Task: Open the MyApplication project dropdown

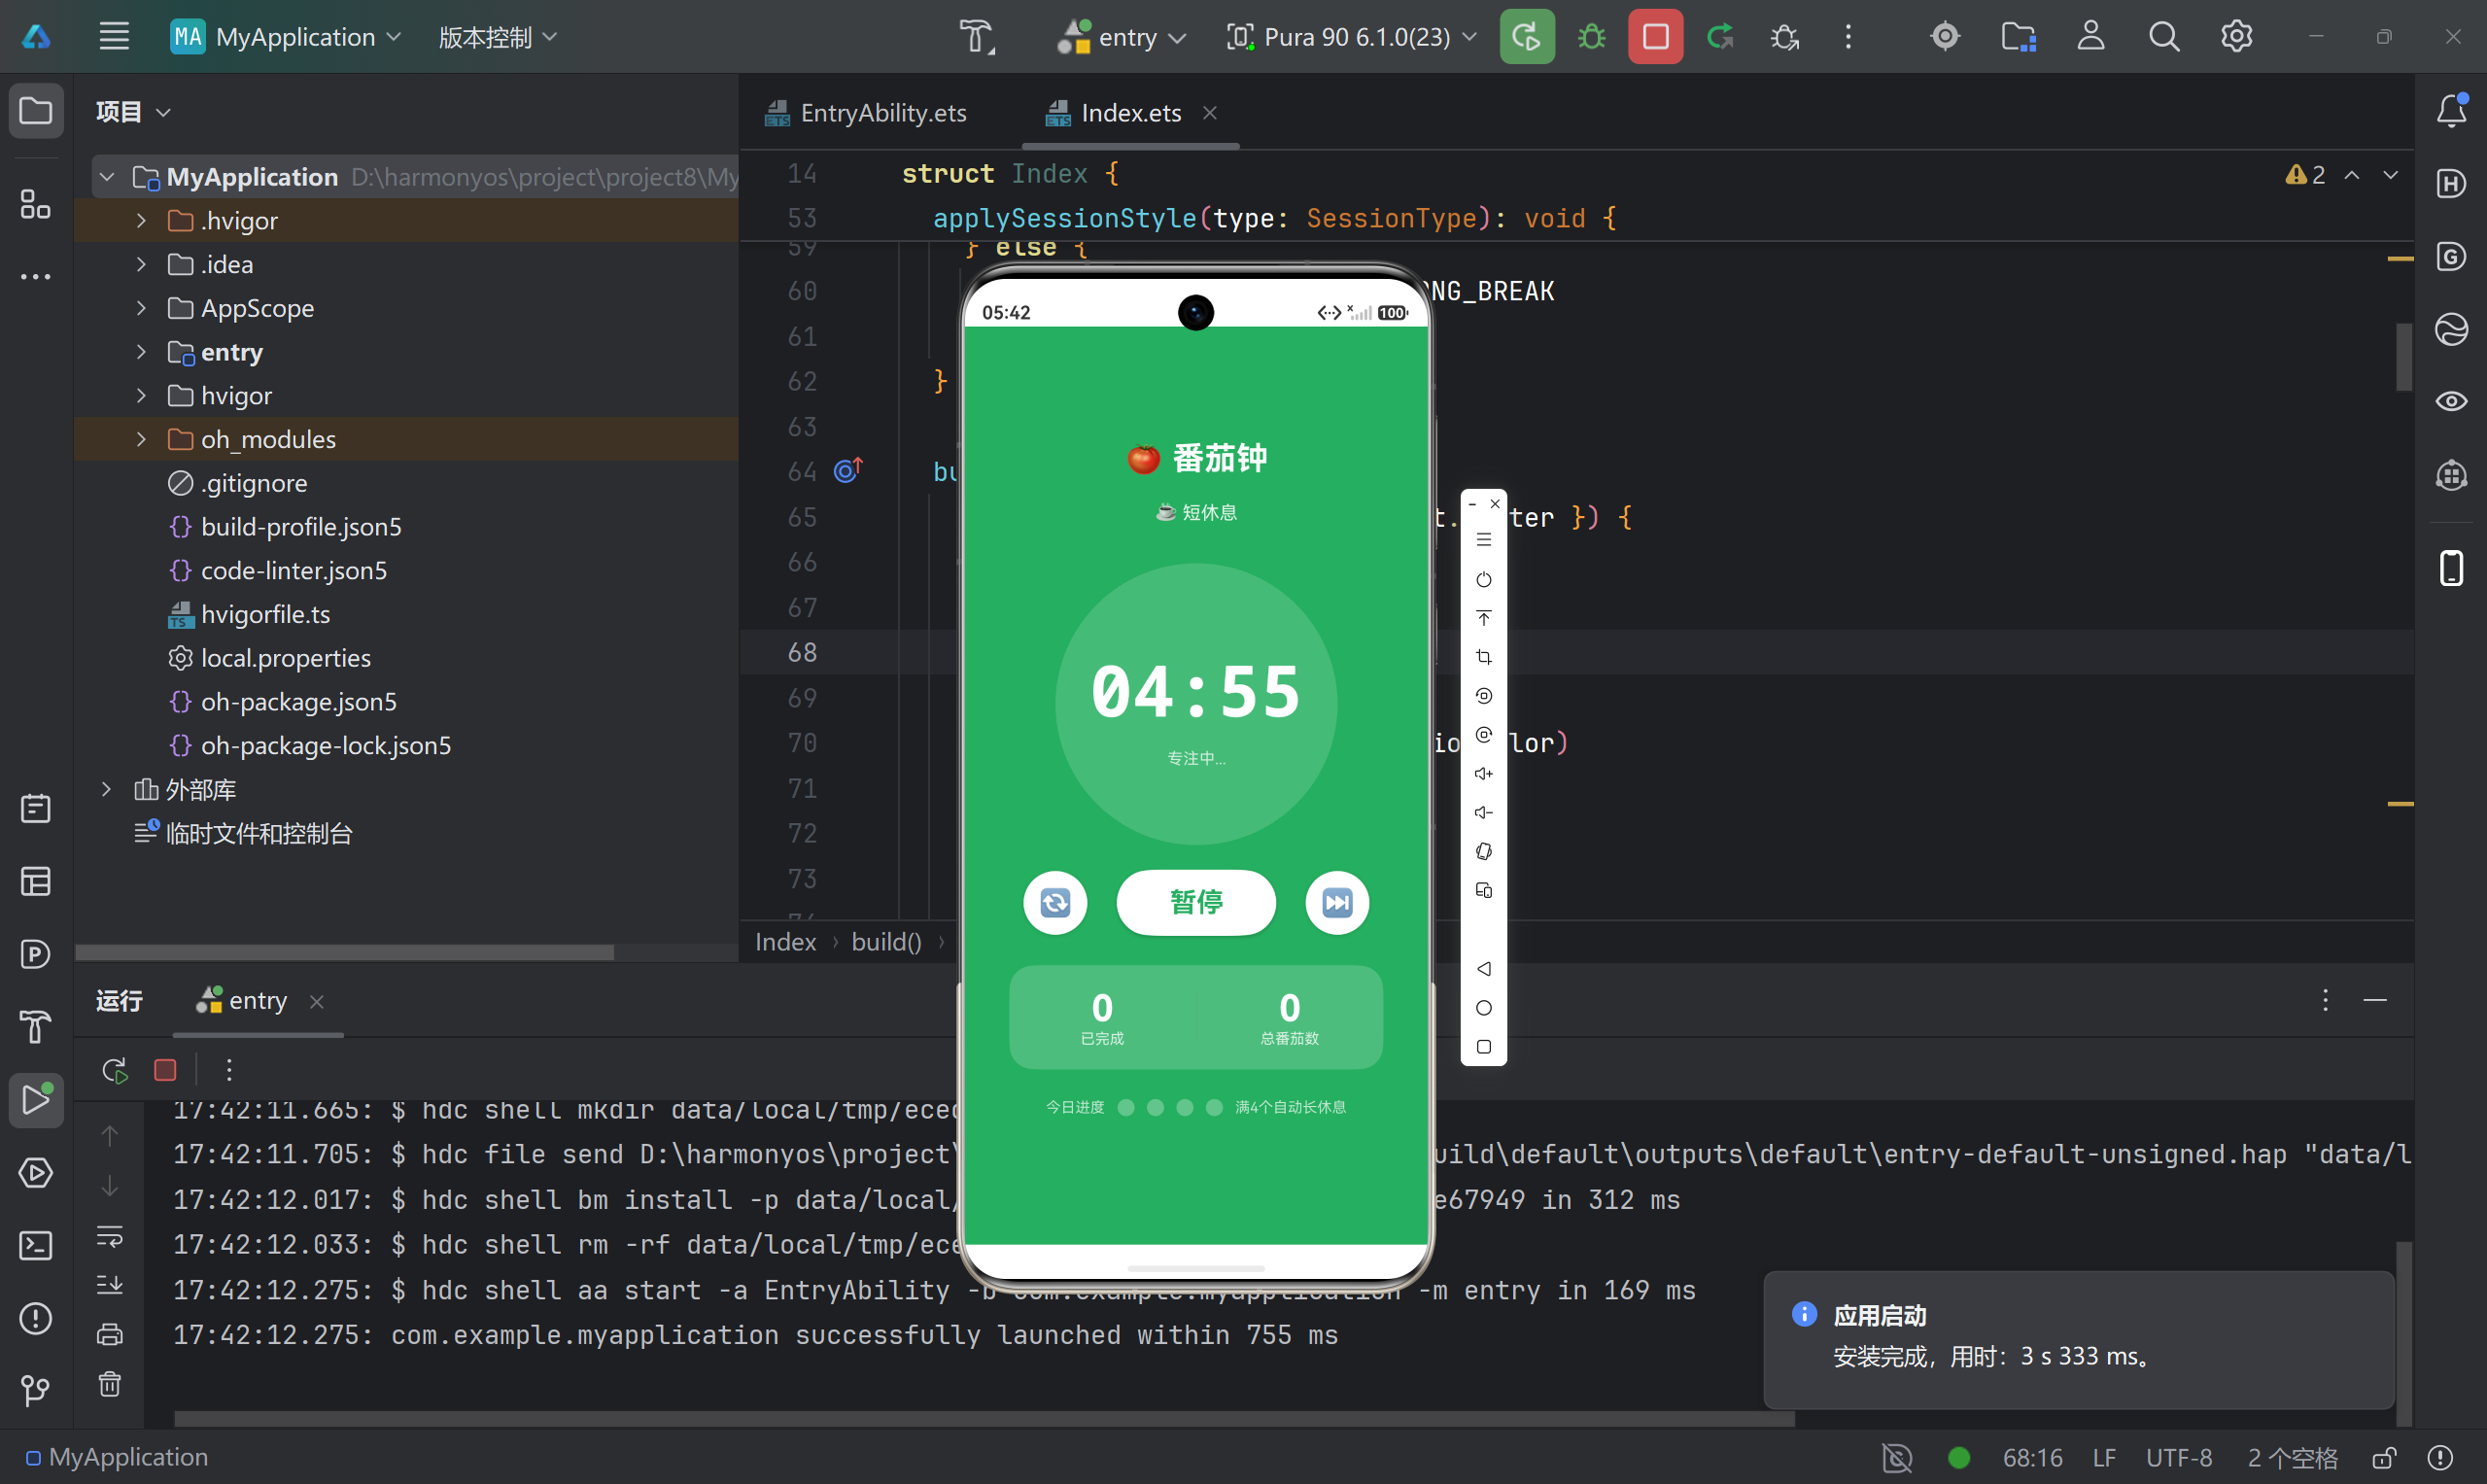Action: point(286,37)
